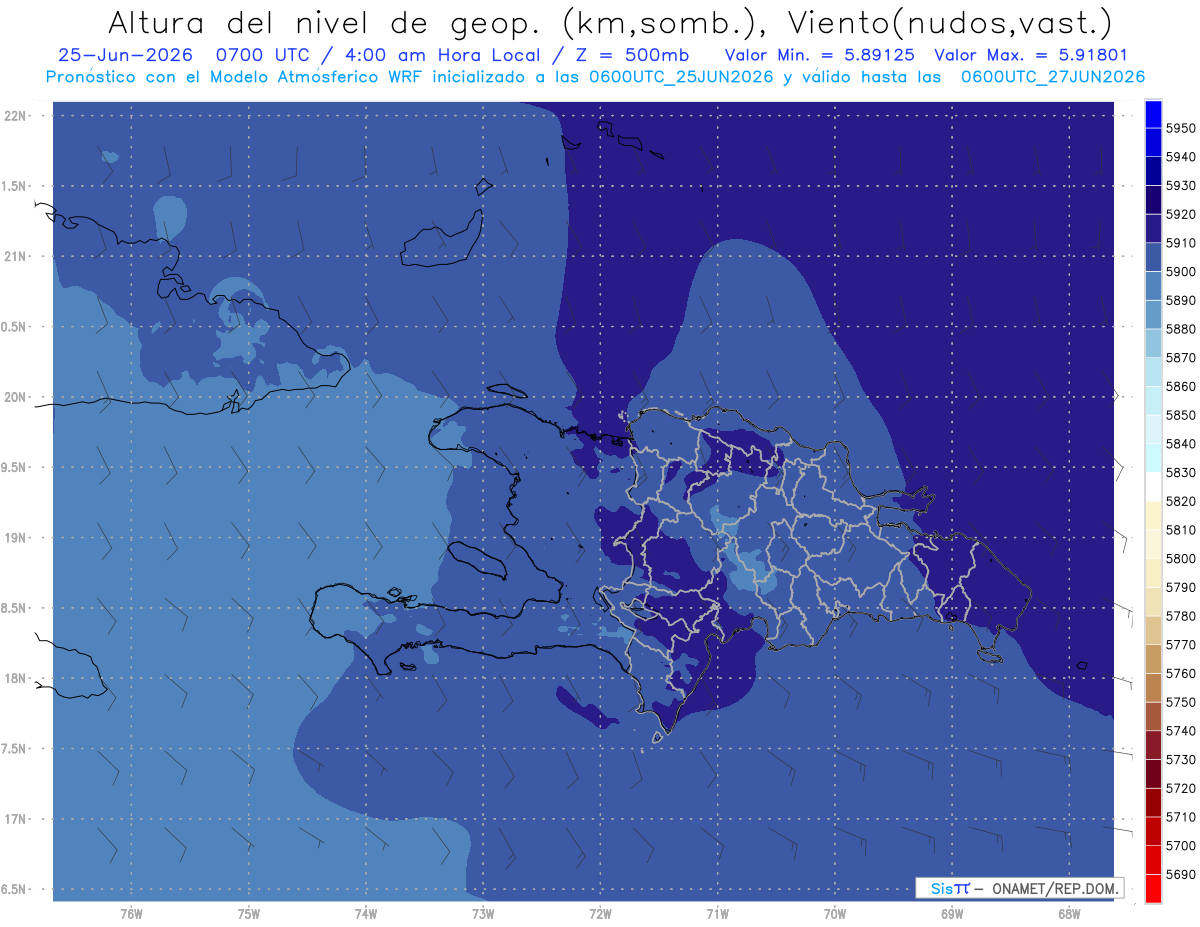
Task: Click the '74W' longitude label
Action: [x=366, y=913]
